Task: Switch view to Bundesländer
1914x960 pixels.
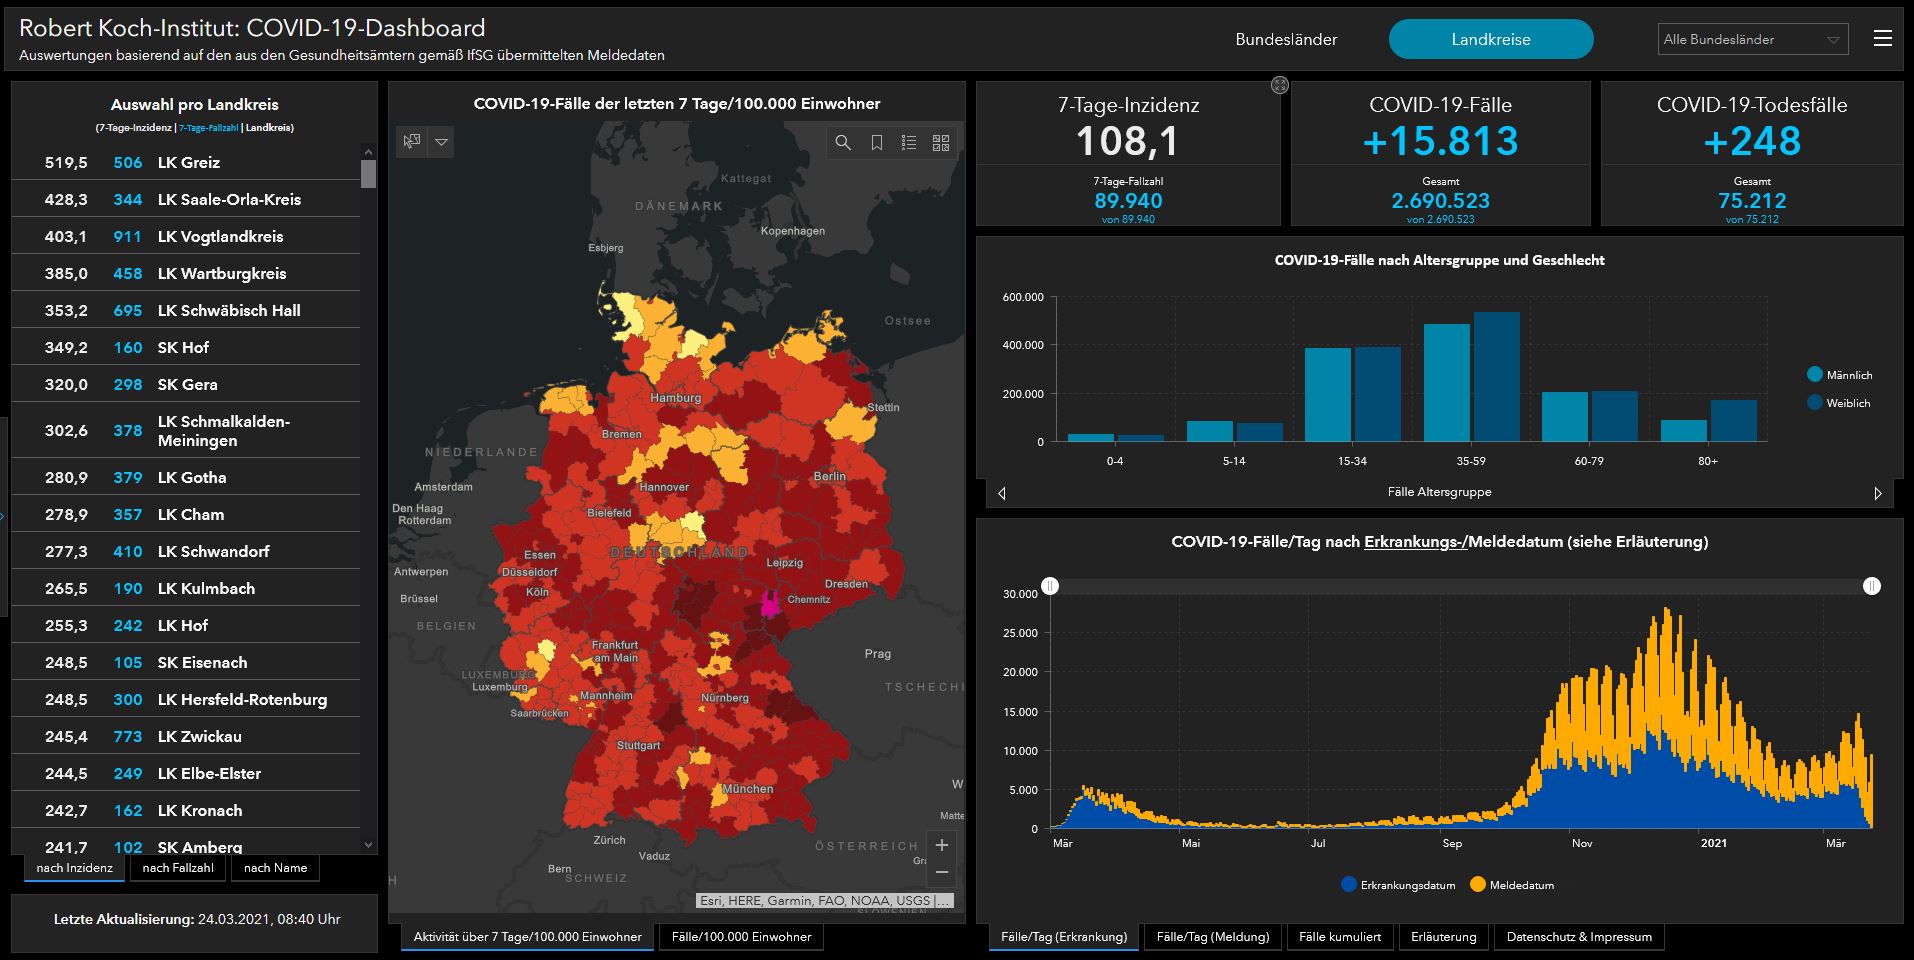Action: point(1286,39)
